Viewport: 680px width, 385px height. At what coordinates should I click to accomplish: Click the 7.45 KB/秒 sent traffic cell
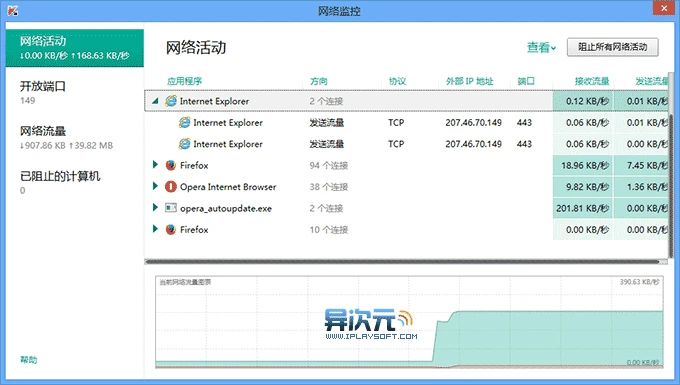coord(641,165)
